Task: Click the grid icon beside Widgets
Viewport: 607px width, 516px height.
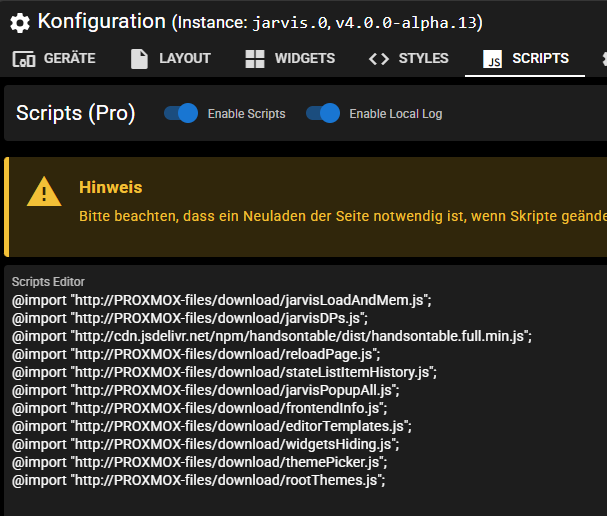Action: click(257, 59)
